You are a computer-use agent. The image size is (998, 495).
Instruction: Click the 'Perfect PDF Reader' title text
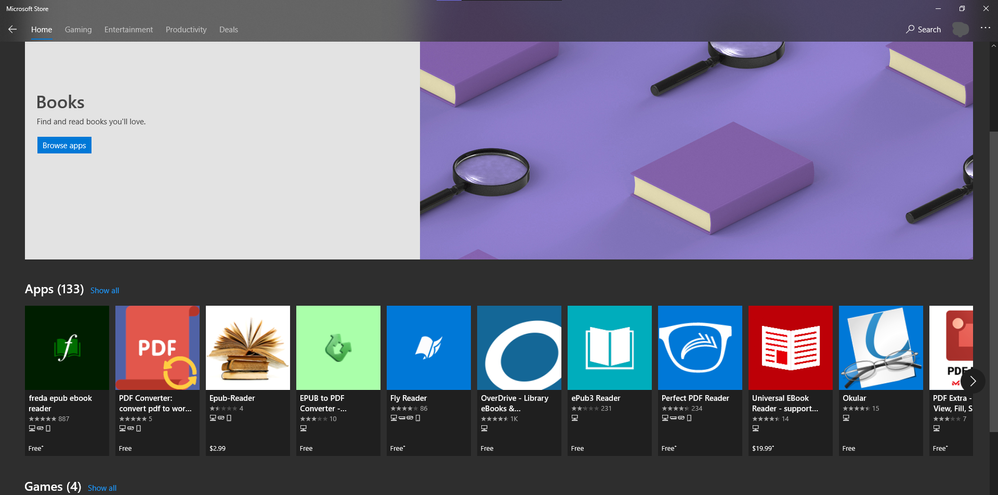click(x=695, y=398)
